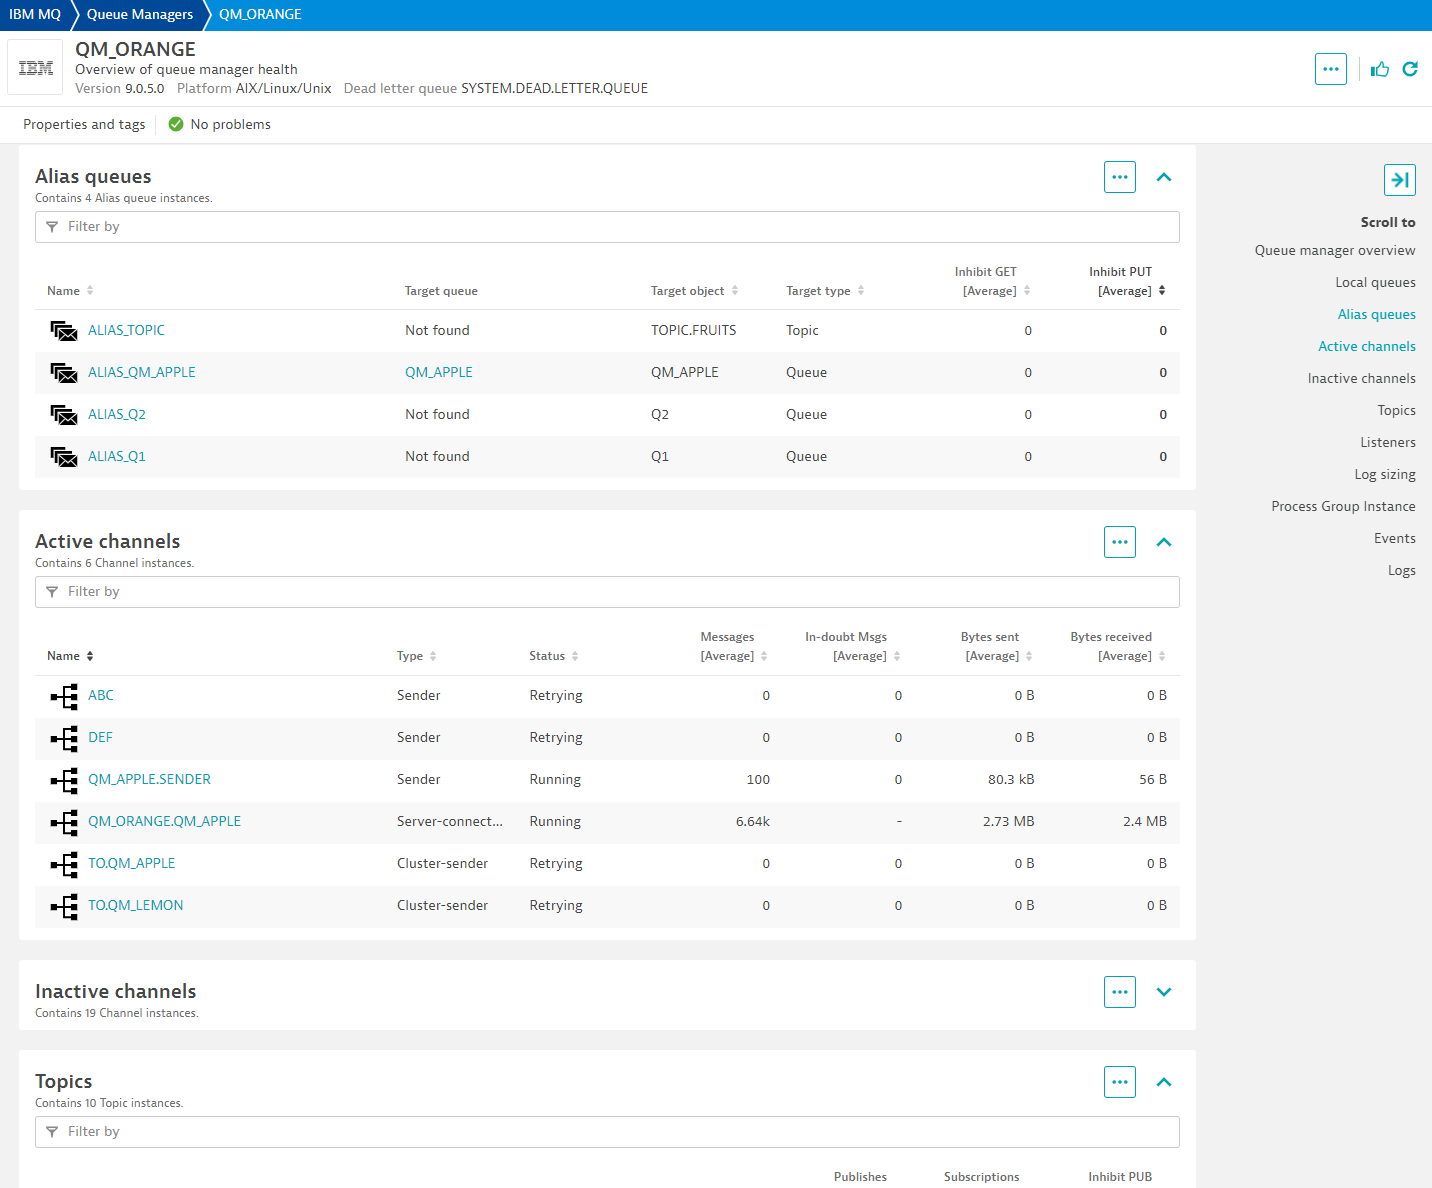
Task: Open Topics section options menu
Action: tap(1119, 1082)
